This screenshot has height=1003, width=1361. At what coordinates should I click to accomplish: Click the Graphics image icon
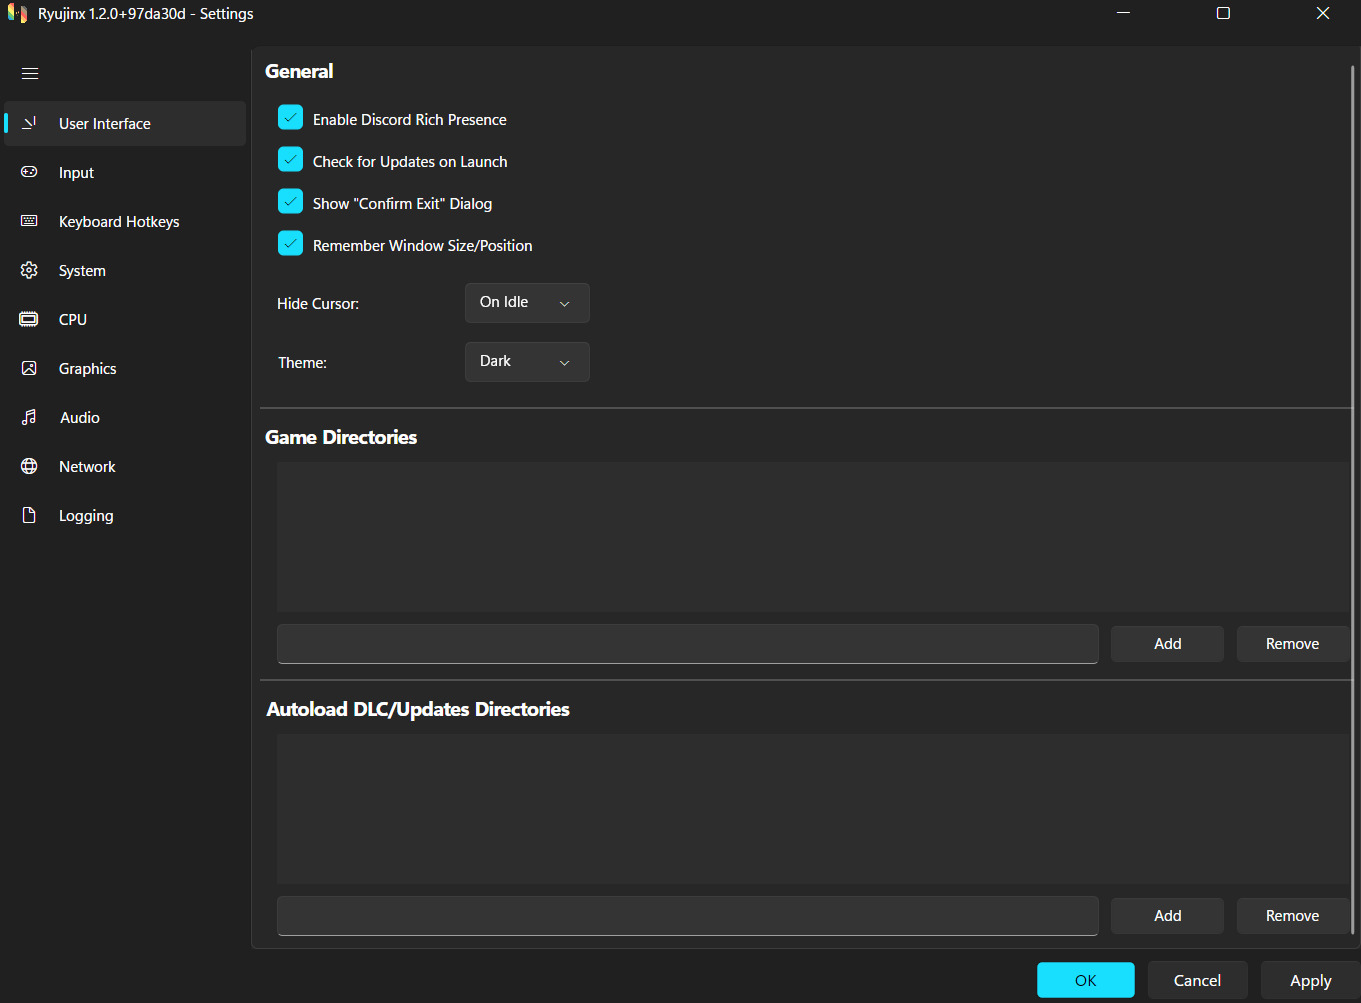(29, 368)
